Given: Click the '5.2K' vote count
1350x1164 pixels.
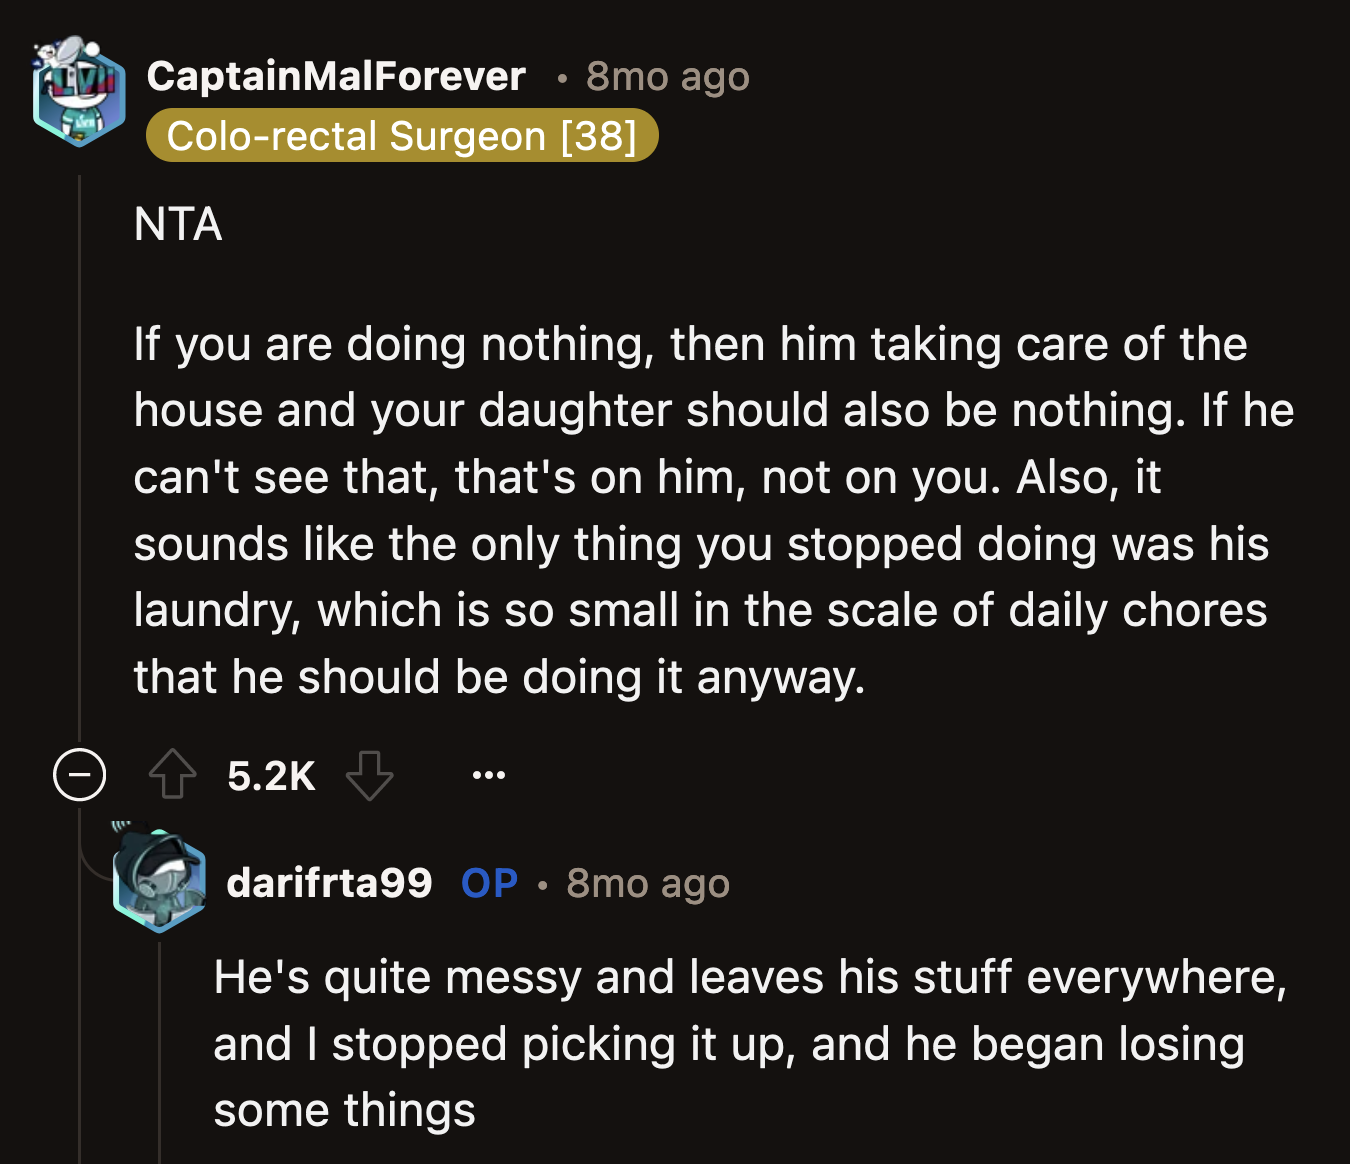Looking at the screenshot, I should coord(272,775).
